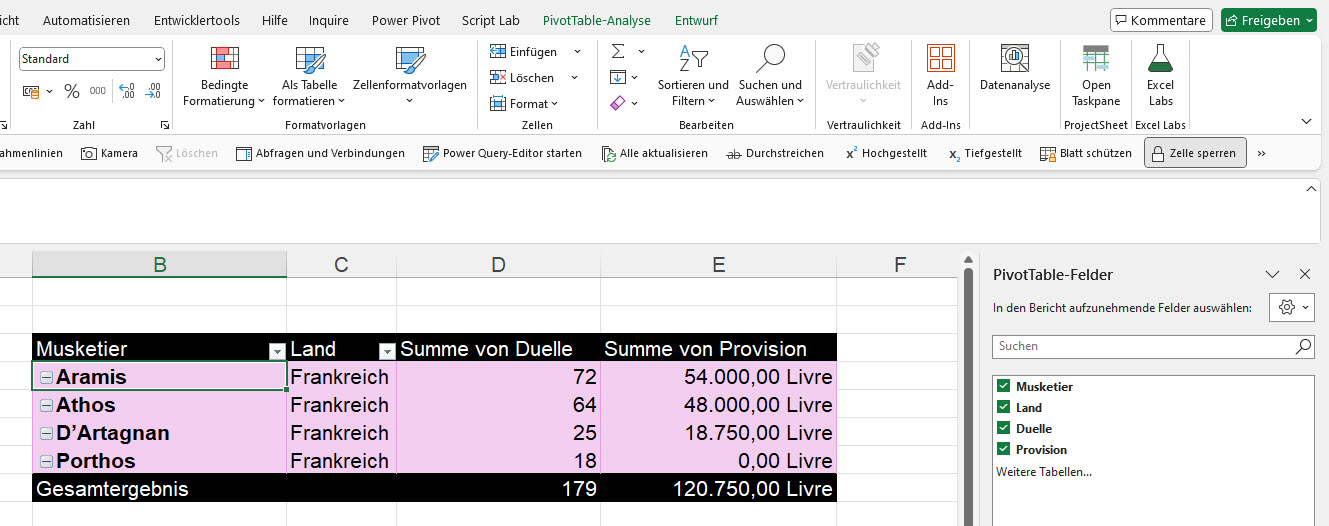Toggle the Provision field checkbox
This screenshot has height=526, width=1329.
(x=1004, y=449)
